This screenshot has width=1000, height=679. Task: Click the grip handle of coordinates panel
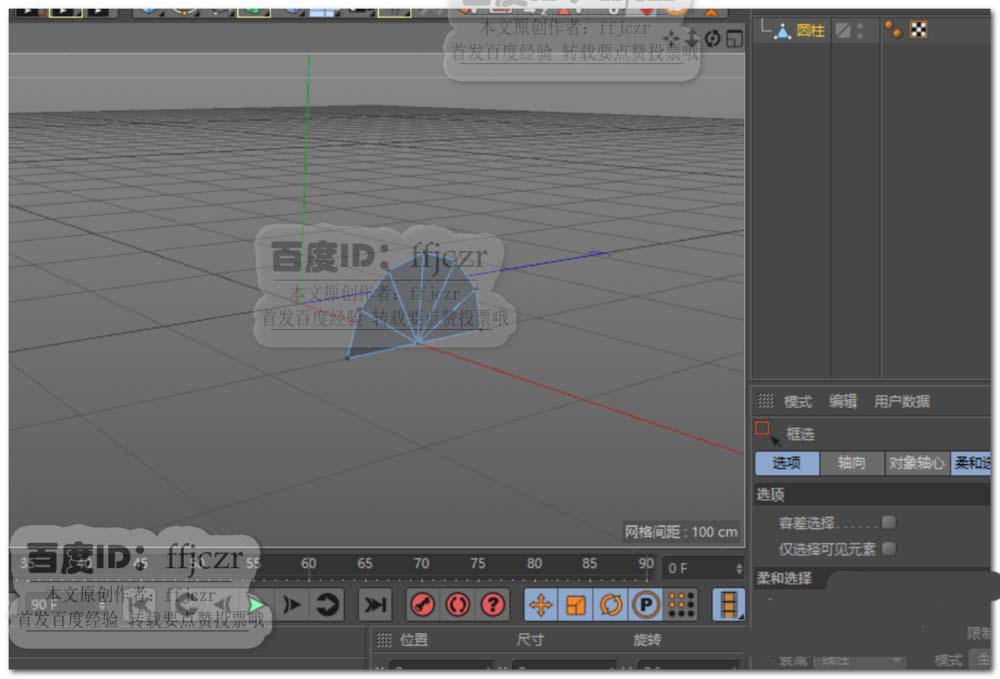click(x=384, y=639)
